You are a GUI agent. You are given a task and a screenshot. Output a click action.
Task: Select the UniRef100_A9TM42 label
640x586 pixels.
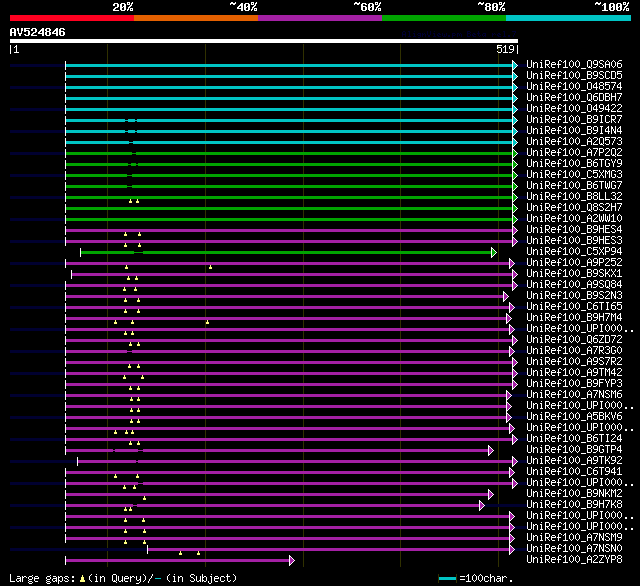(574, 373)
